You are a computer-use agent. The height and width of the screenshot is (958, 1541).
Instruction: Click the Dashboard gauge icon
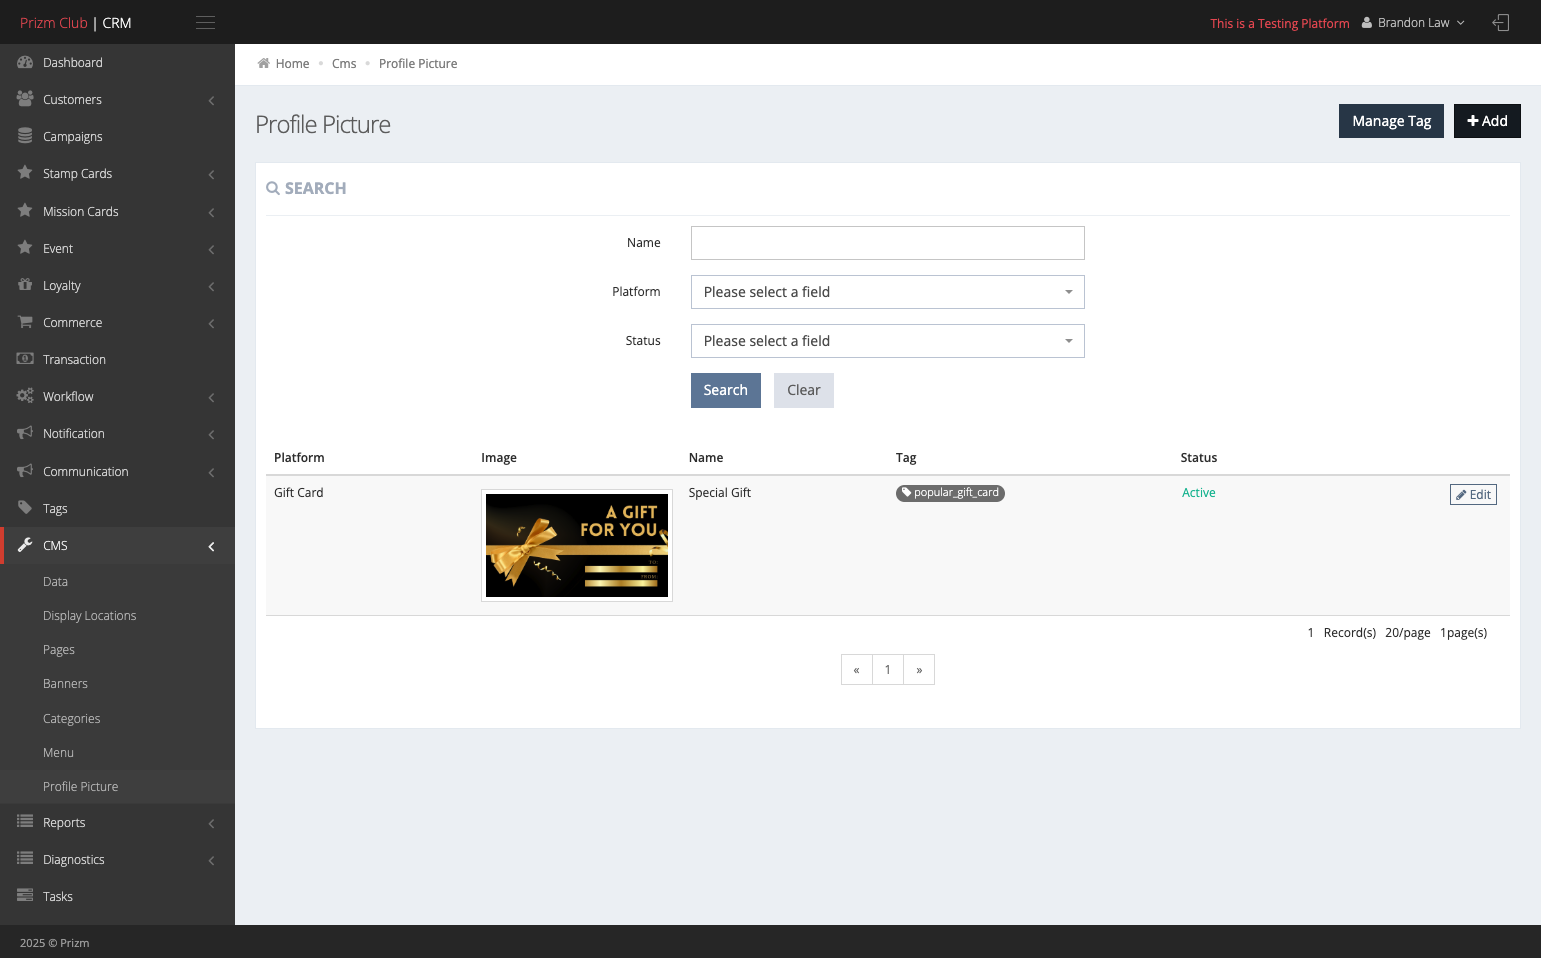pyautogui.click(x=25, y=62)
